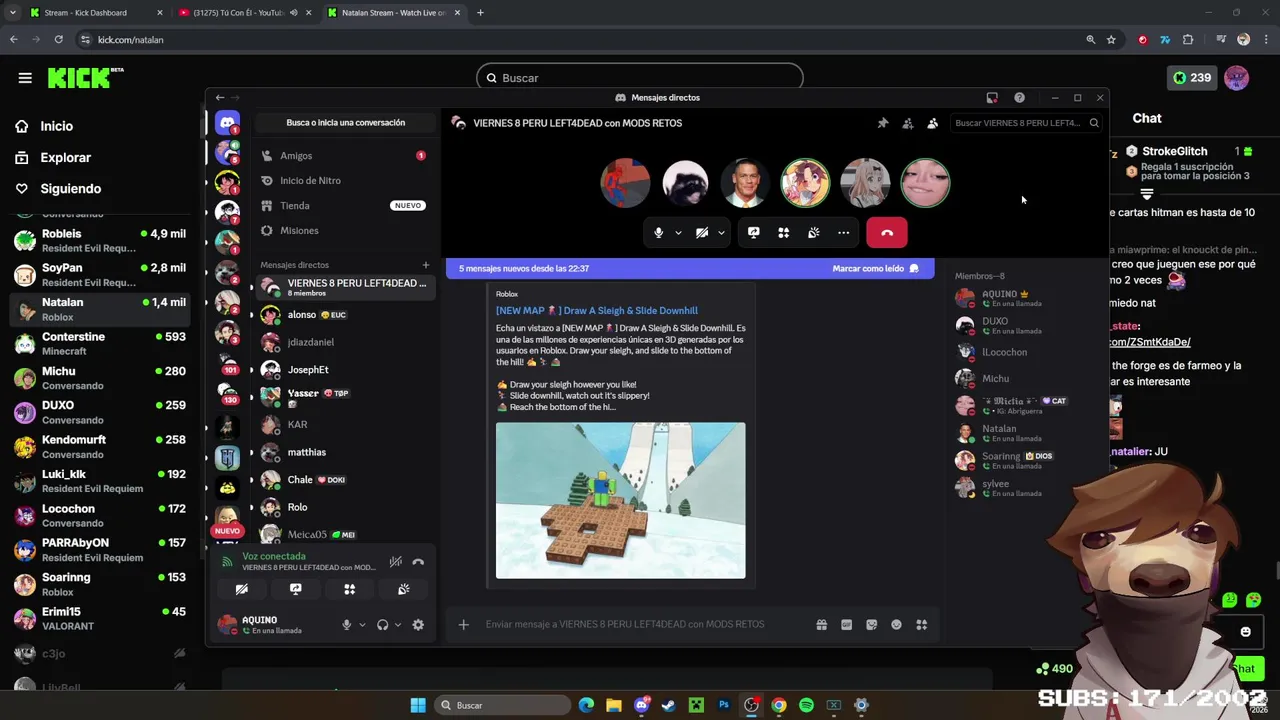Image resolution: width=1280 pixels, height=720 pixels.
Task: Go to Discord direct messages home icon
Action: (228, 123)
